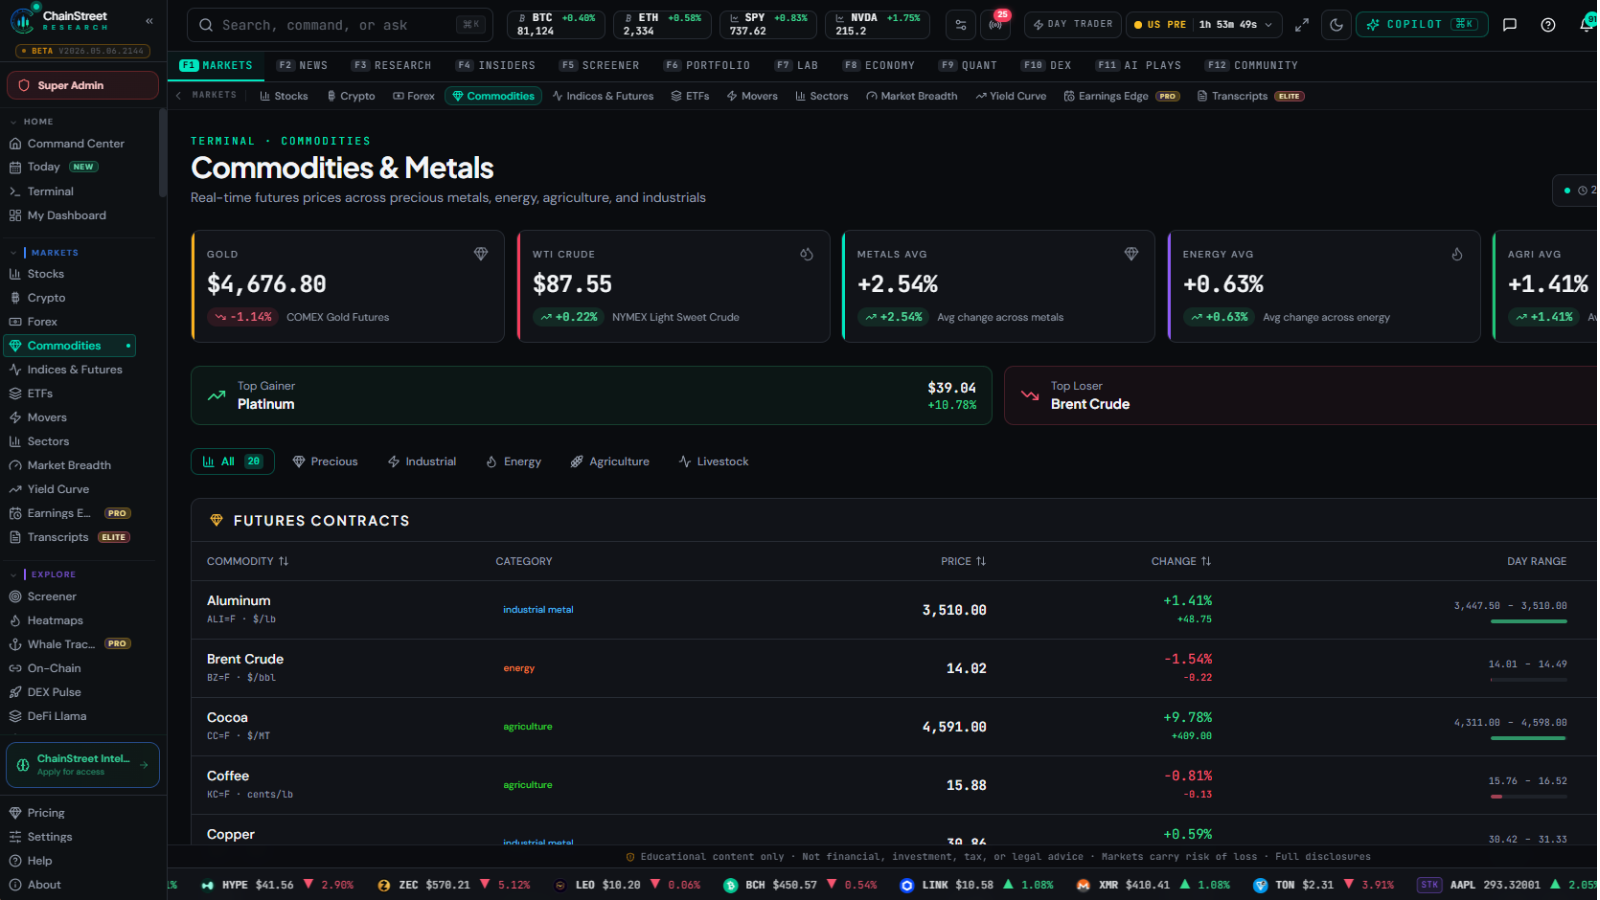Open the Copilot button

point(1422,24)
